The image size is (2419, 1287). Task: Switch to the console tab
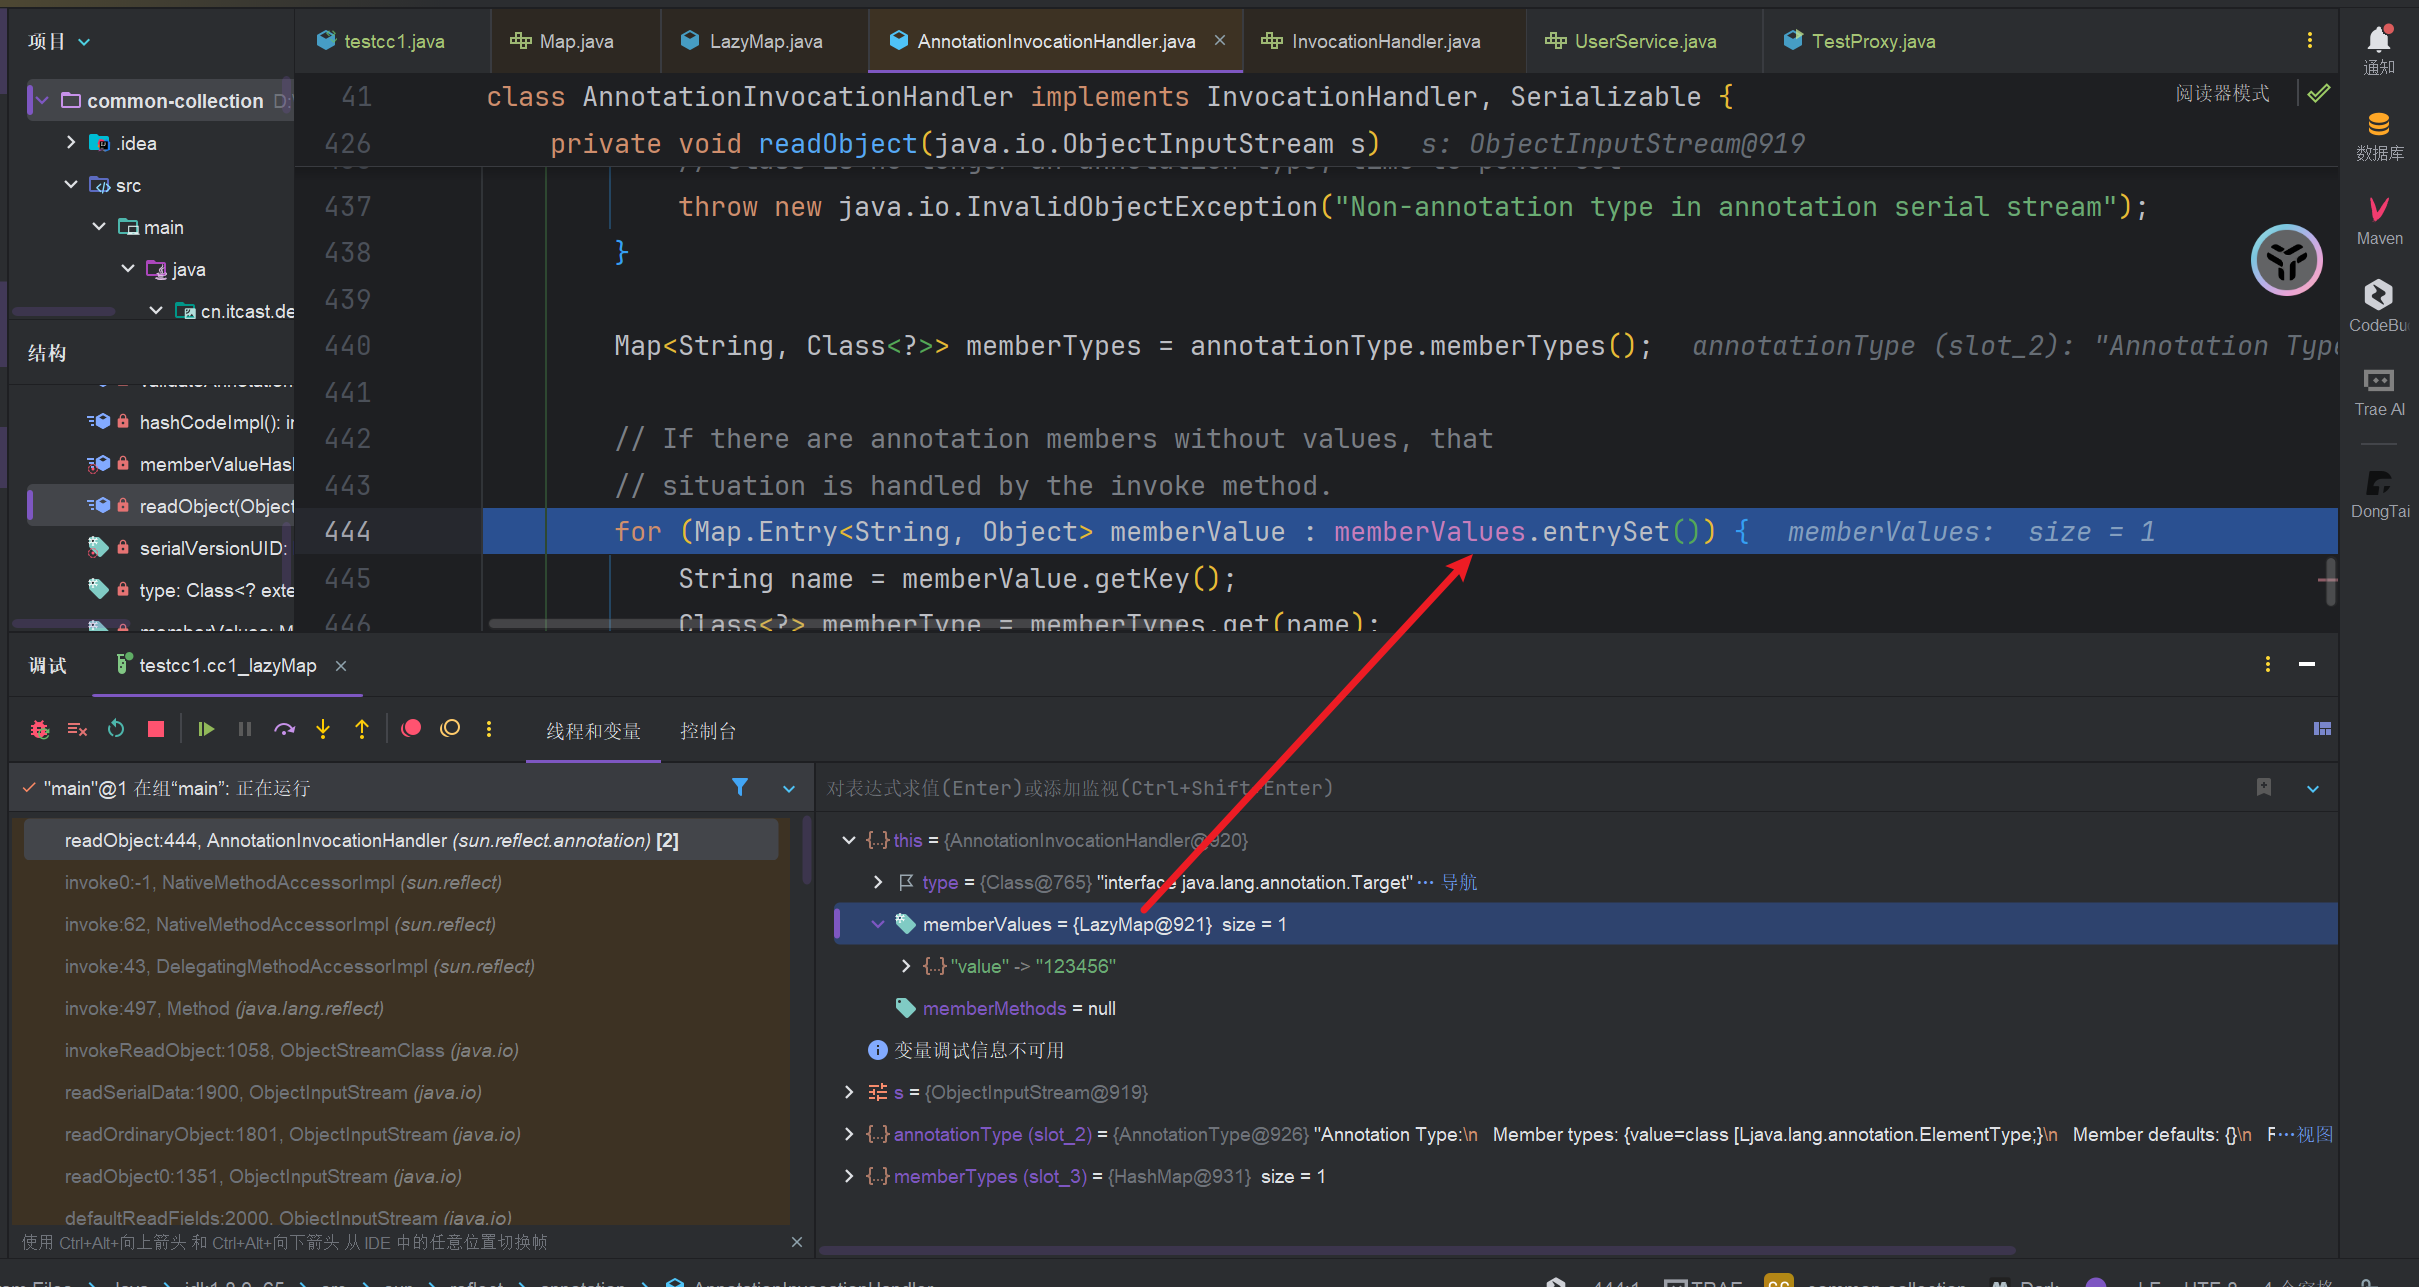pos(707,731)
